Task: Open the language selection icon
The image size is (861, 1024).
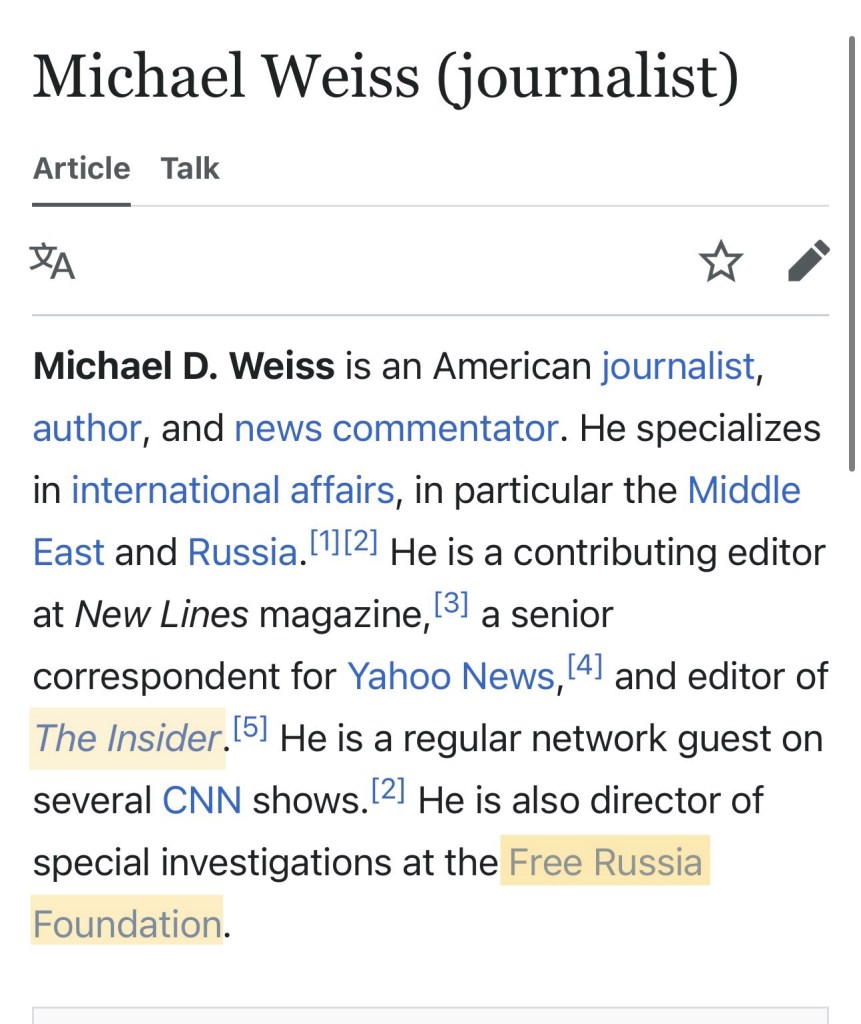Action: pos(53,262)
